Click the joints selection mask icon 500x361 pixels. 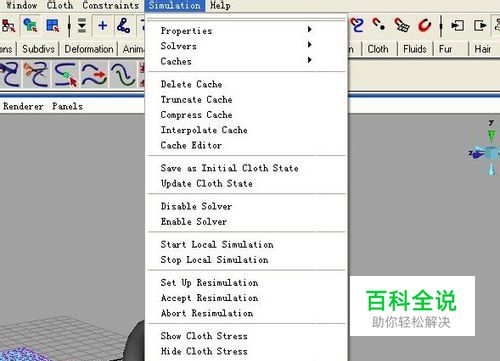[123, 26]
